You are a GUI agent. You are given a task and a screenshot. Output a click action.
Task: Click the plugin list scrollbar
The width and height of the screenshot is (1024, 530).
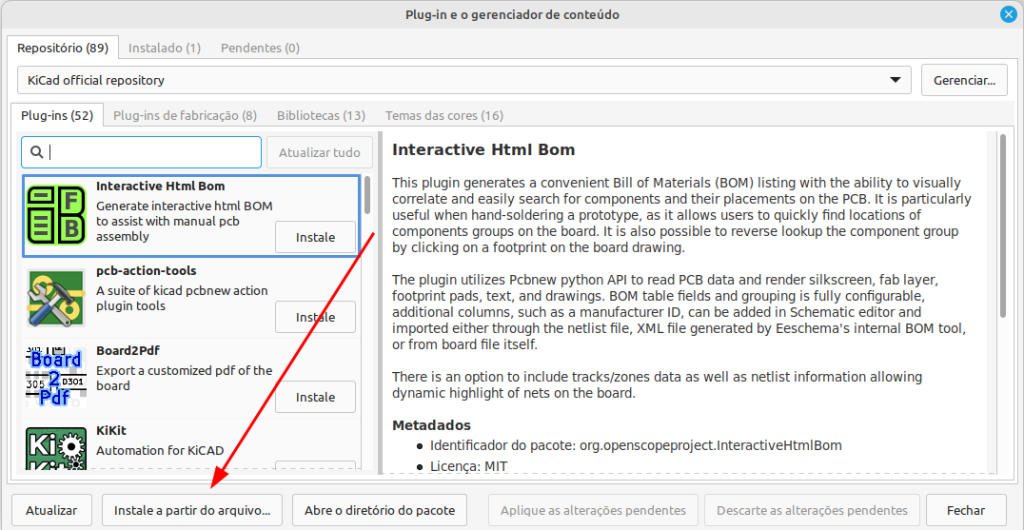[367, 196]
